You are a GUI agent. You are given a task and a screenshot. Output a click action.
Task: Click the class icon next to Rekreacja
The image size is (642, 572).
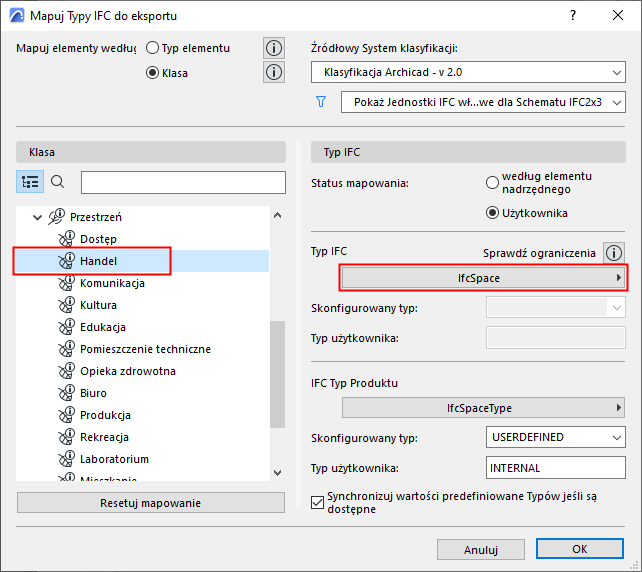click(66, 437)
